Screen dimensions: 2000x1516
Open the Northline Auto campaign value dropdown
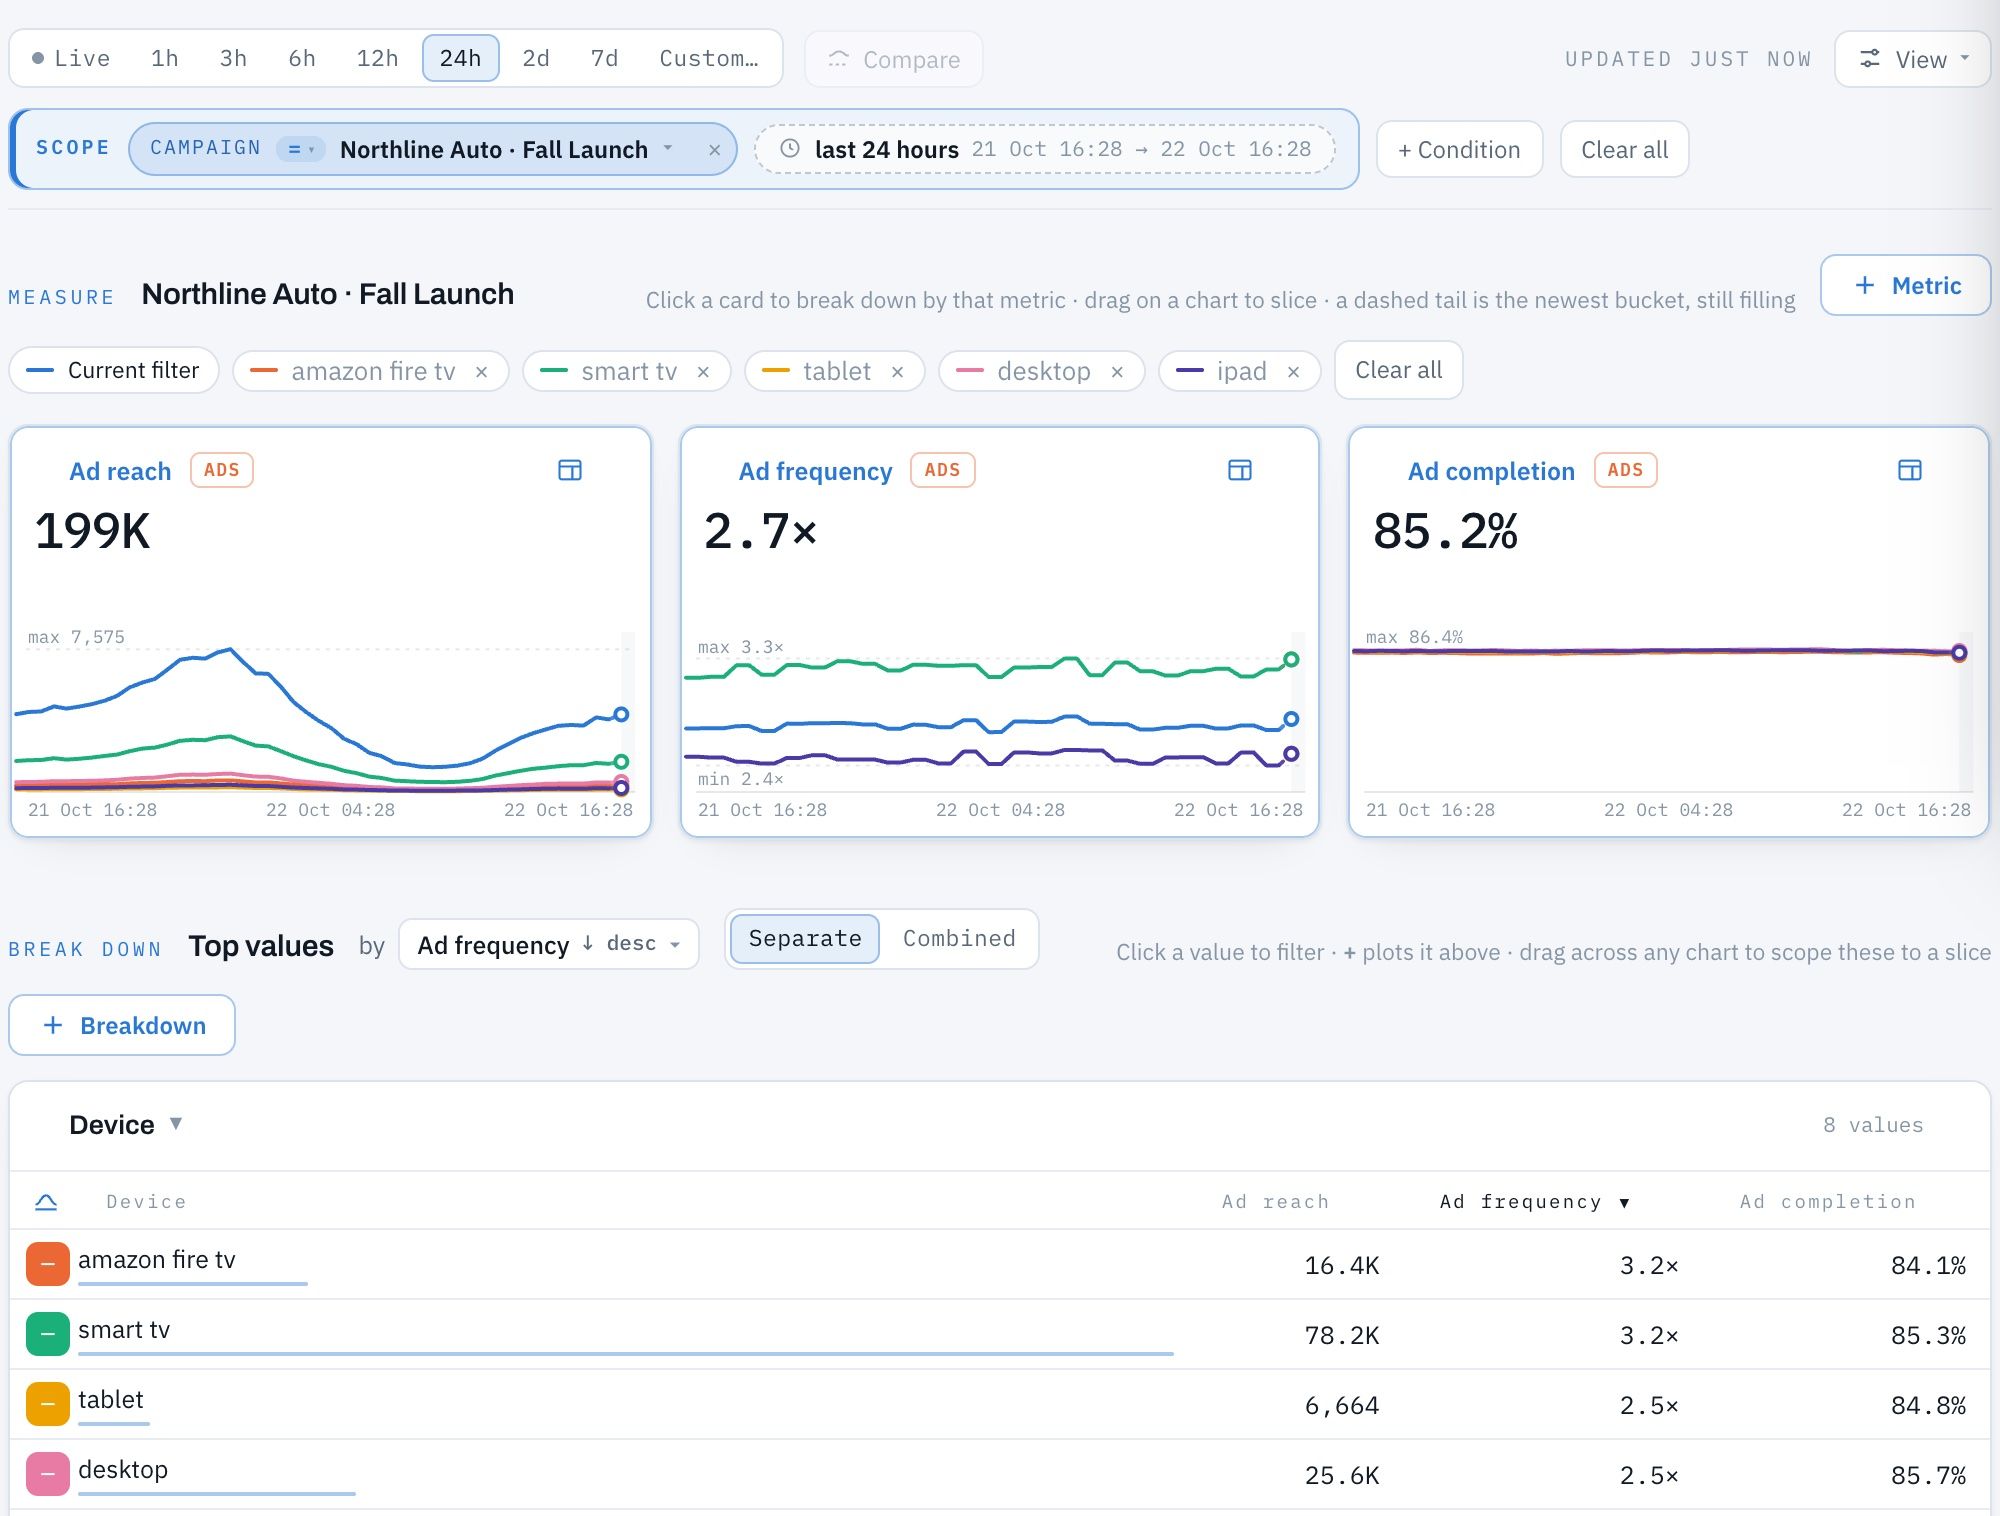click(506, 150)
